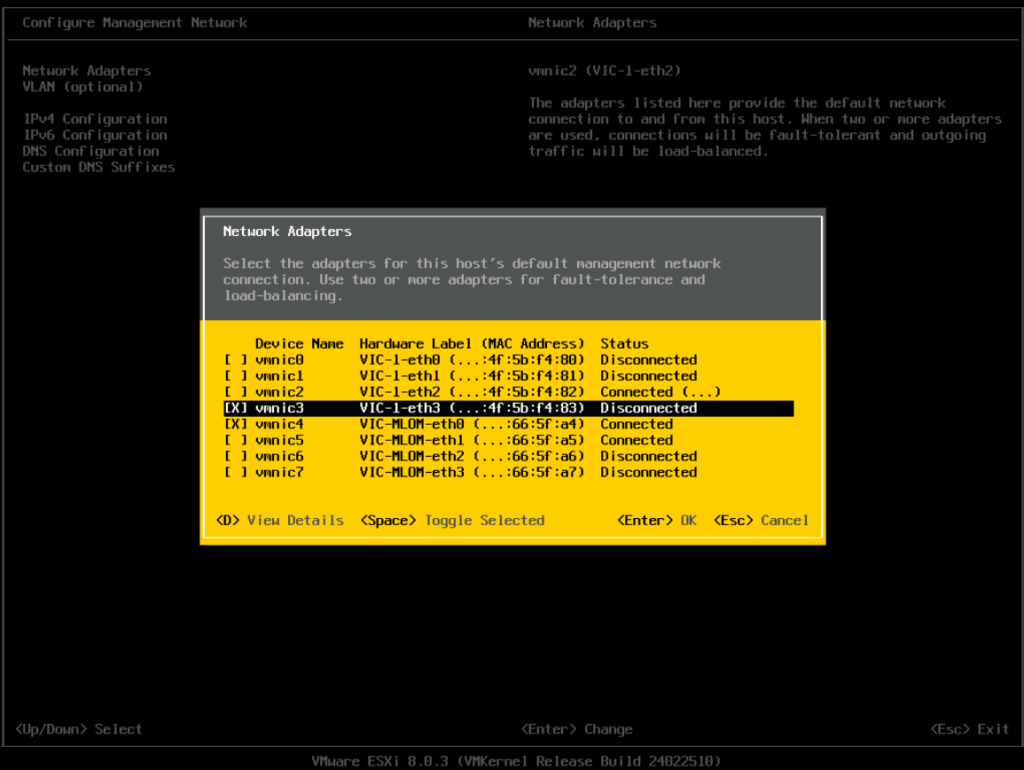Uncheck the vmnic3 adapter checkbox

236,408
